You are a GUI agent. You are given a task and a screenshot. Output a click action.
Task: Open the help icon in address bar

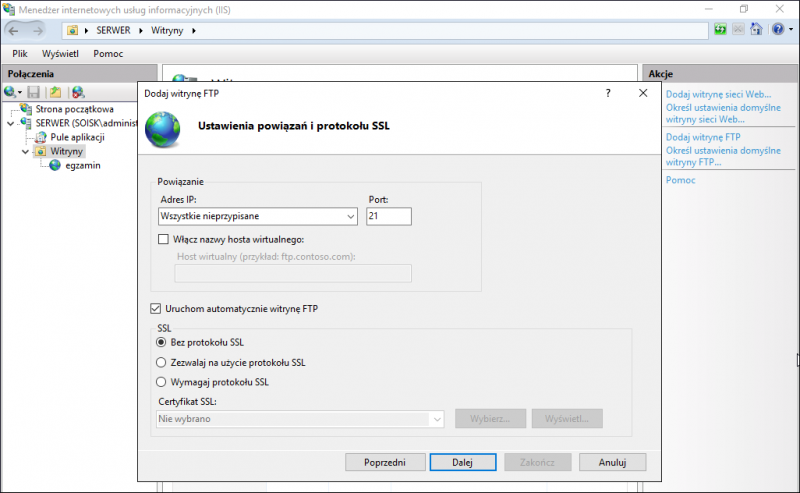[778, 29]
